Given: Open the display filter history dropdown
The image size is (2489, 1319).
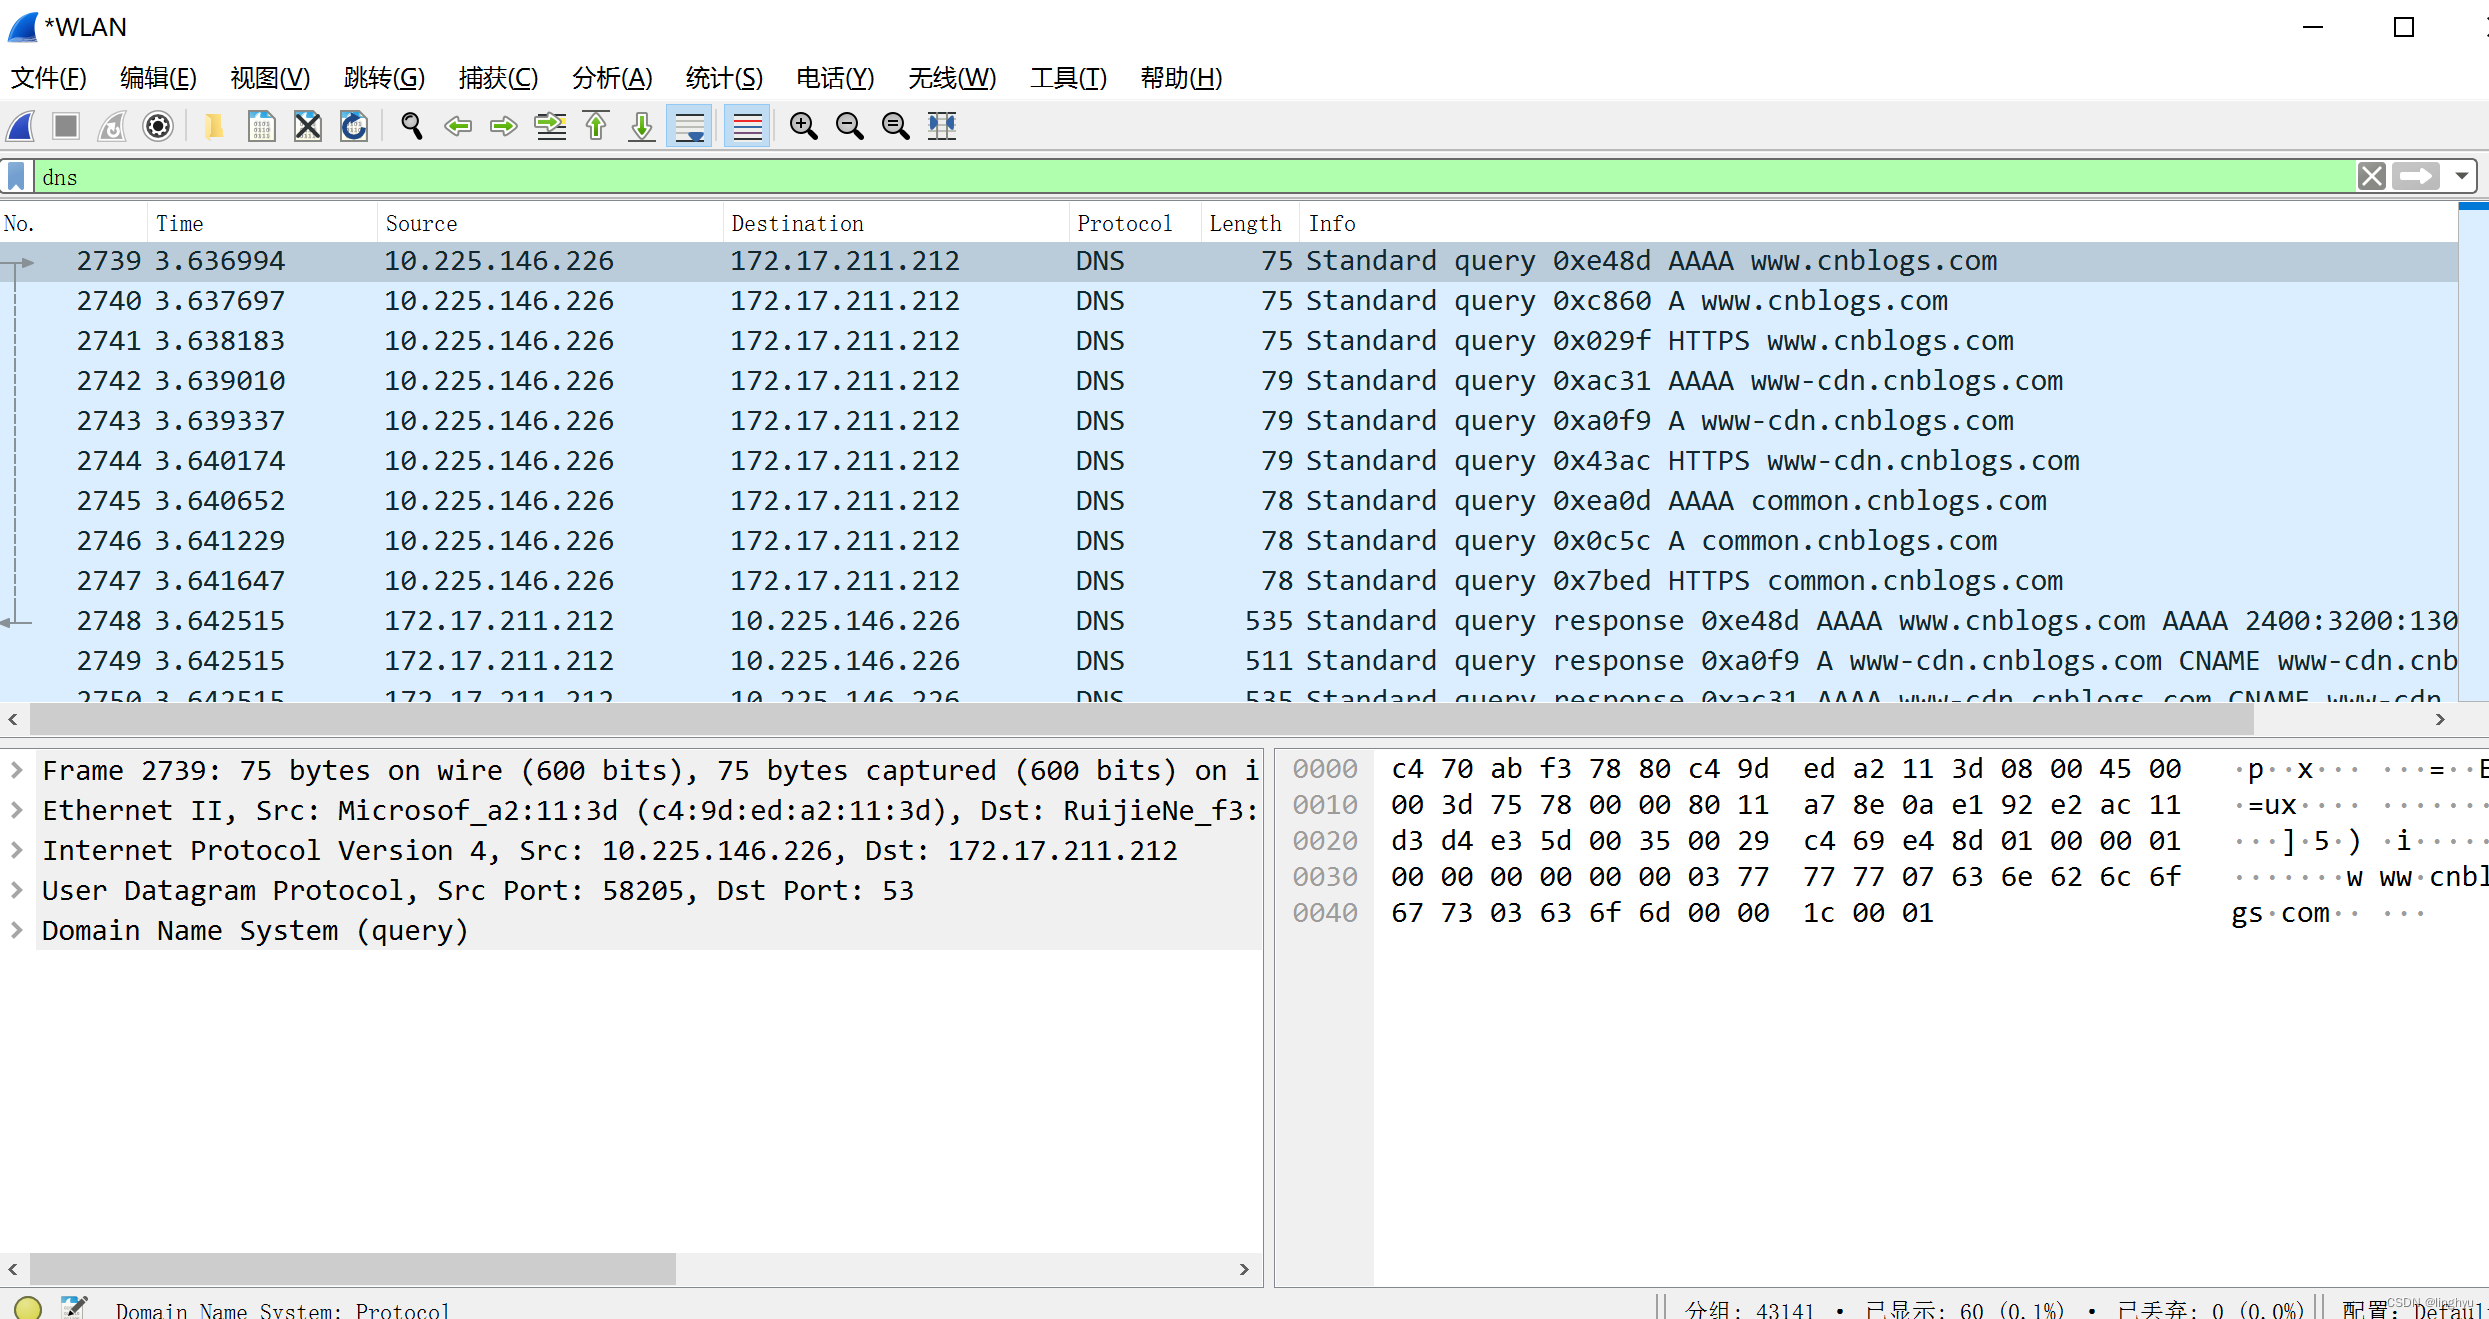Looking at the screenshot, I should (2462, 176).
